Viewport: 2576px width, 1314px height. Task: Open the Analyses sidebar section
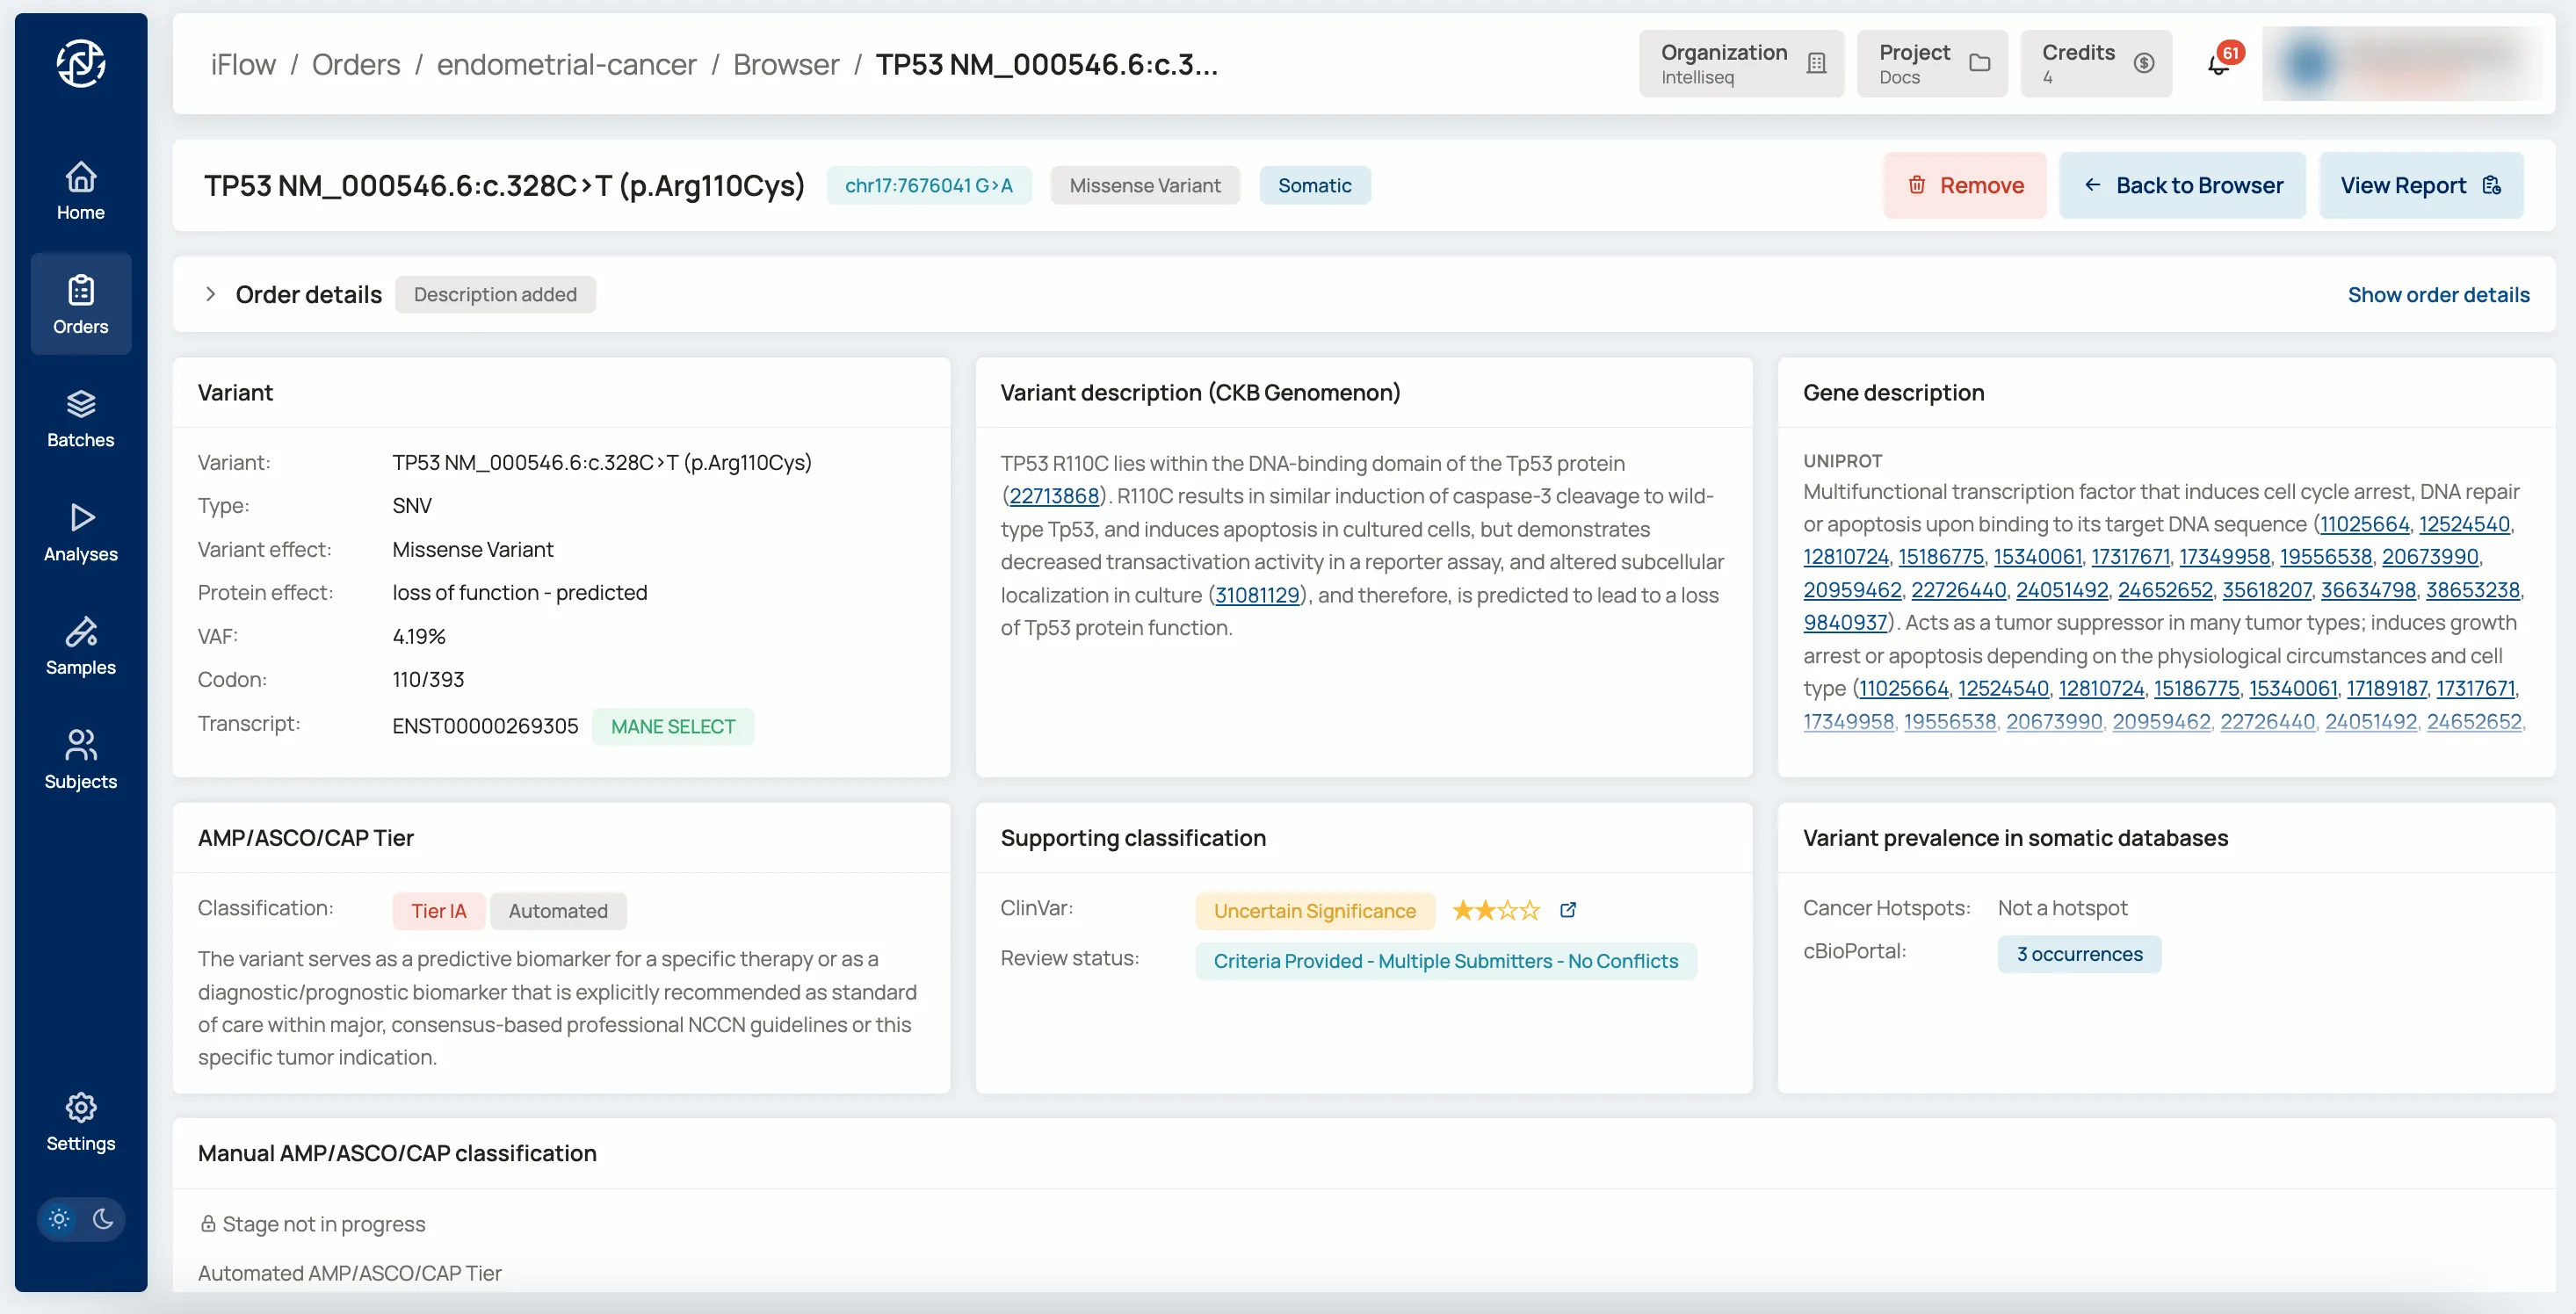point(81,532)
